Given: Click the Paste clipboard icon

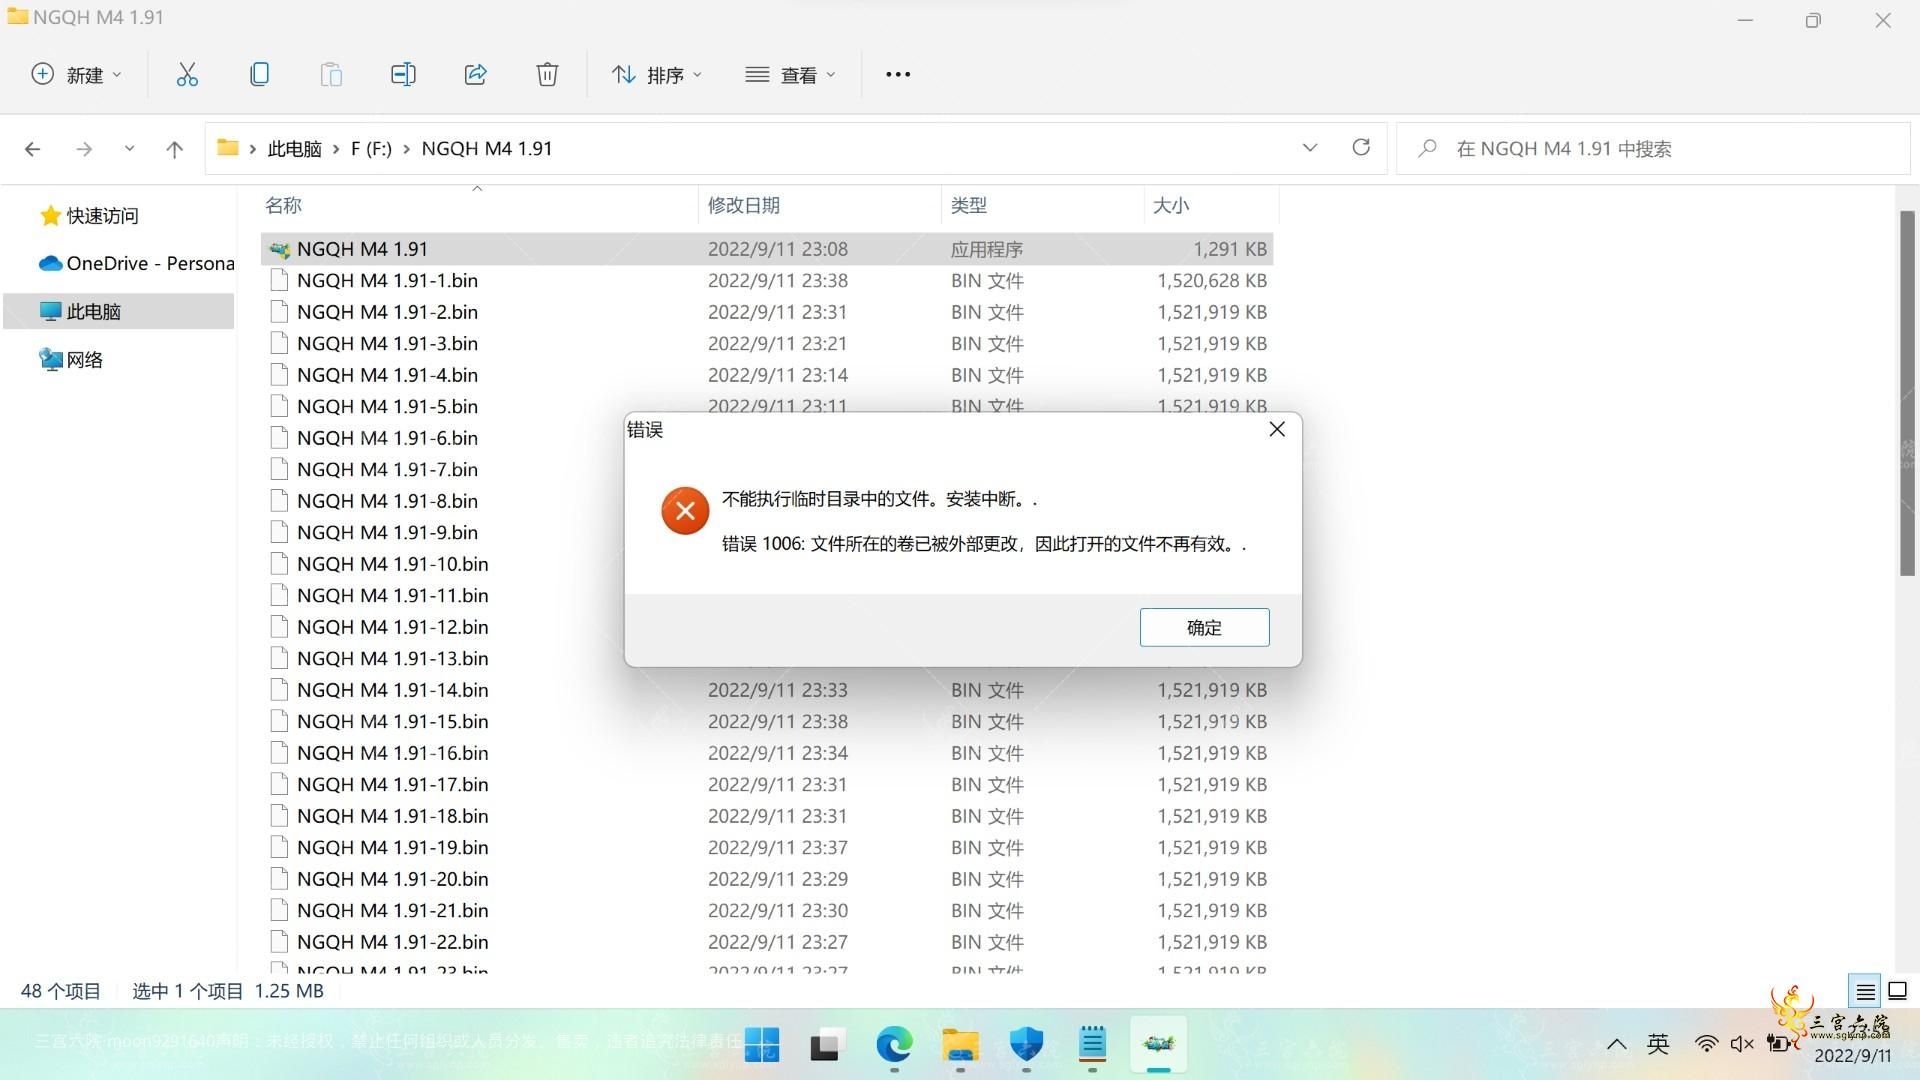Looking at the screenshot, I should (x=331, y=74).
